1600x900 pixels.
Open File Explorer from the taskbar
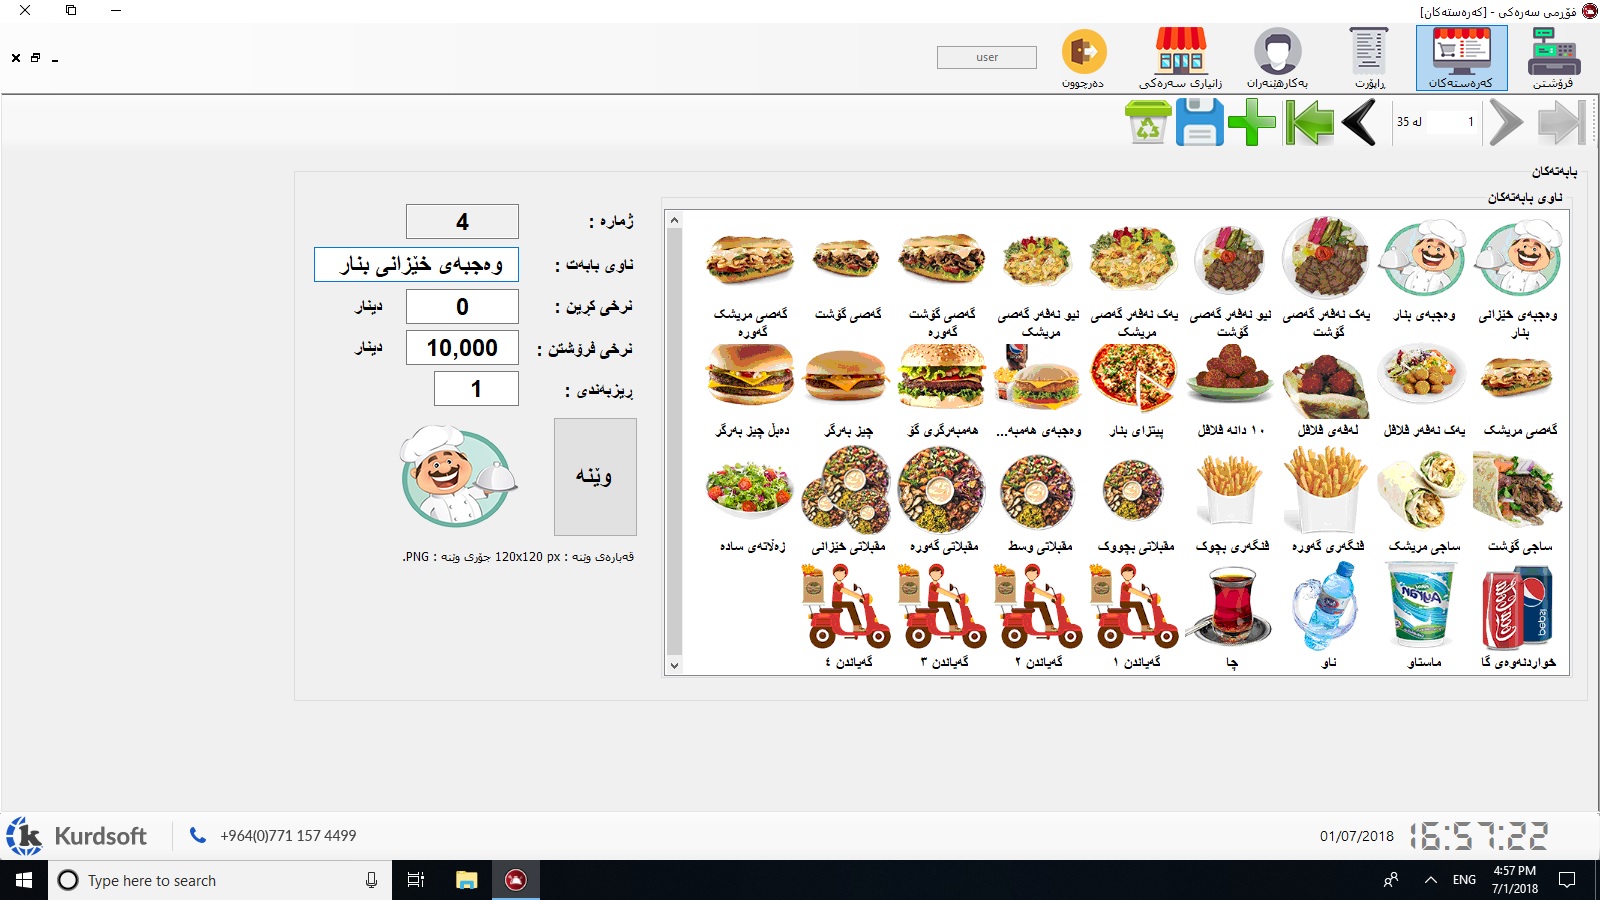point(467,880)
